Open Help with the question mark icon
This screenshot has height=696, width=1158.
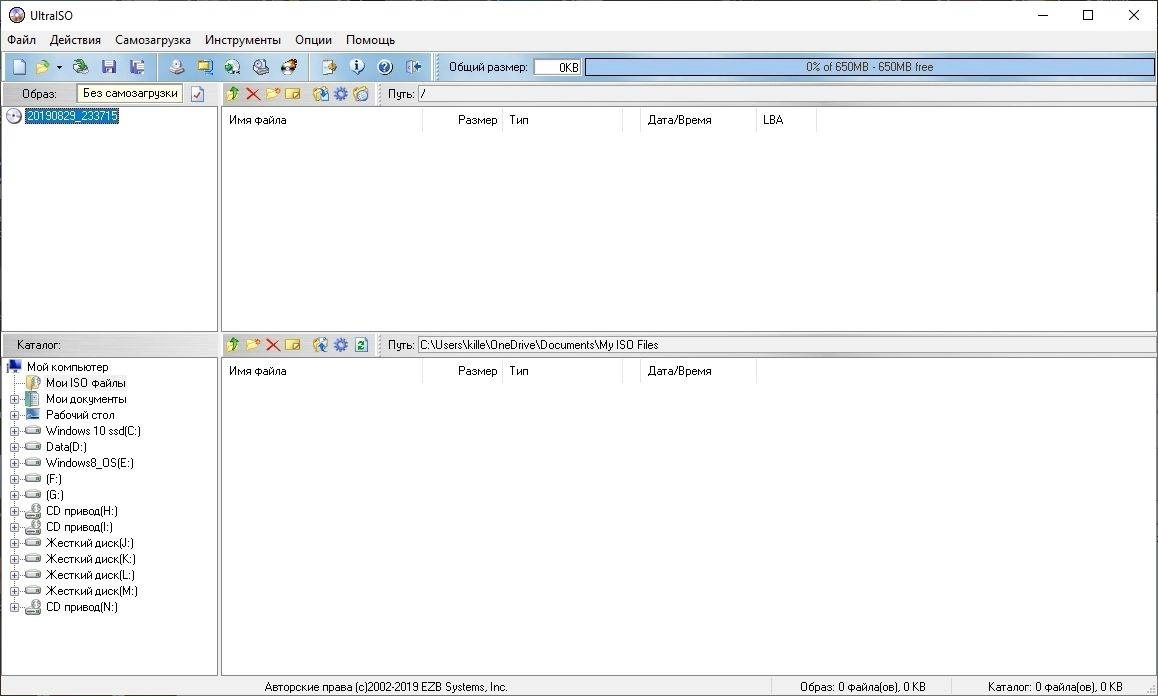point(385,67)
